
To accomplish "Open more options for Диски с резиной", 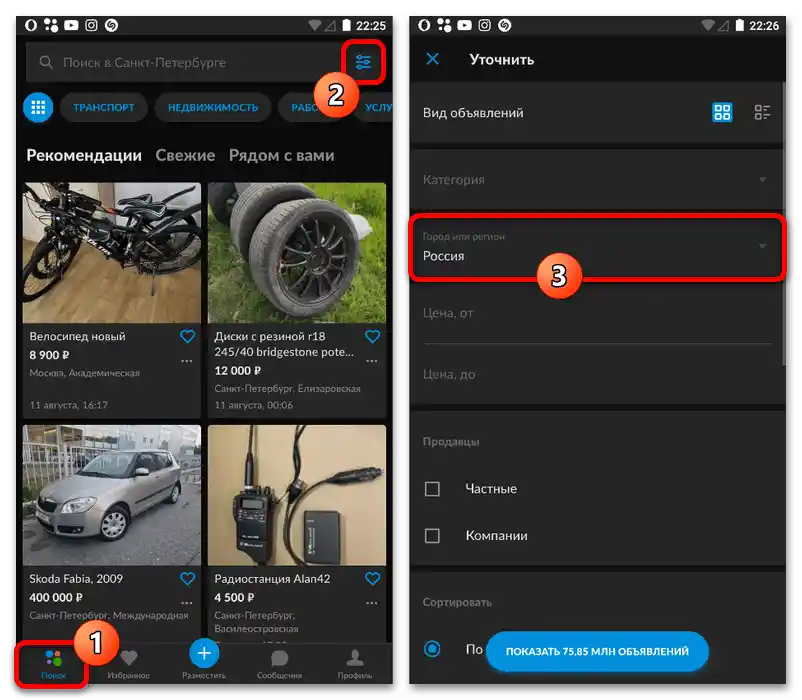I will tap(372, 361).
